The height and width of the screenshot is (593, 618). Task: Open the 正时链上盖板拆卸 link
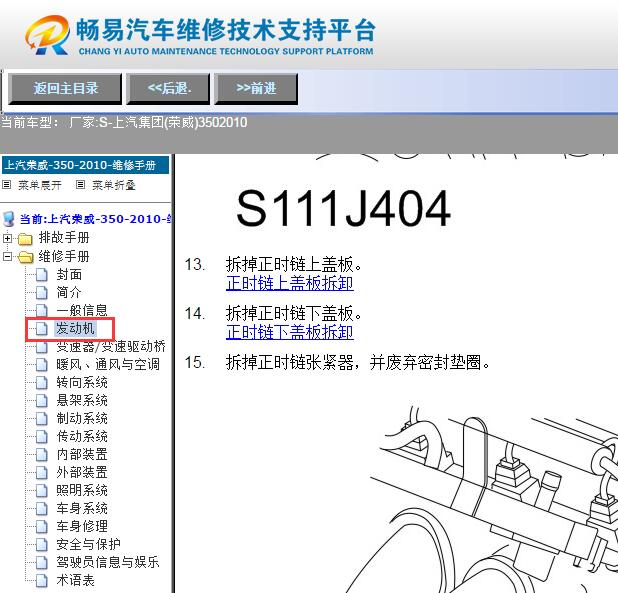290,283
